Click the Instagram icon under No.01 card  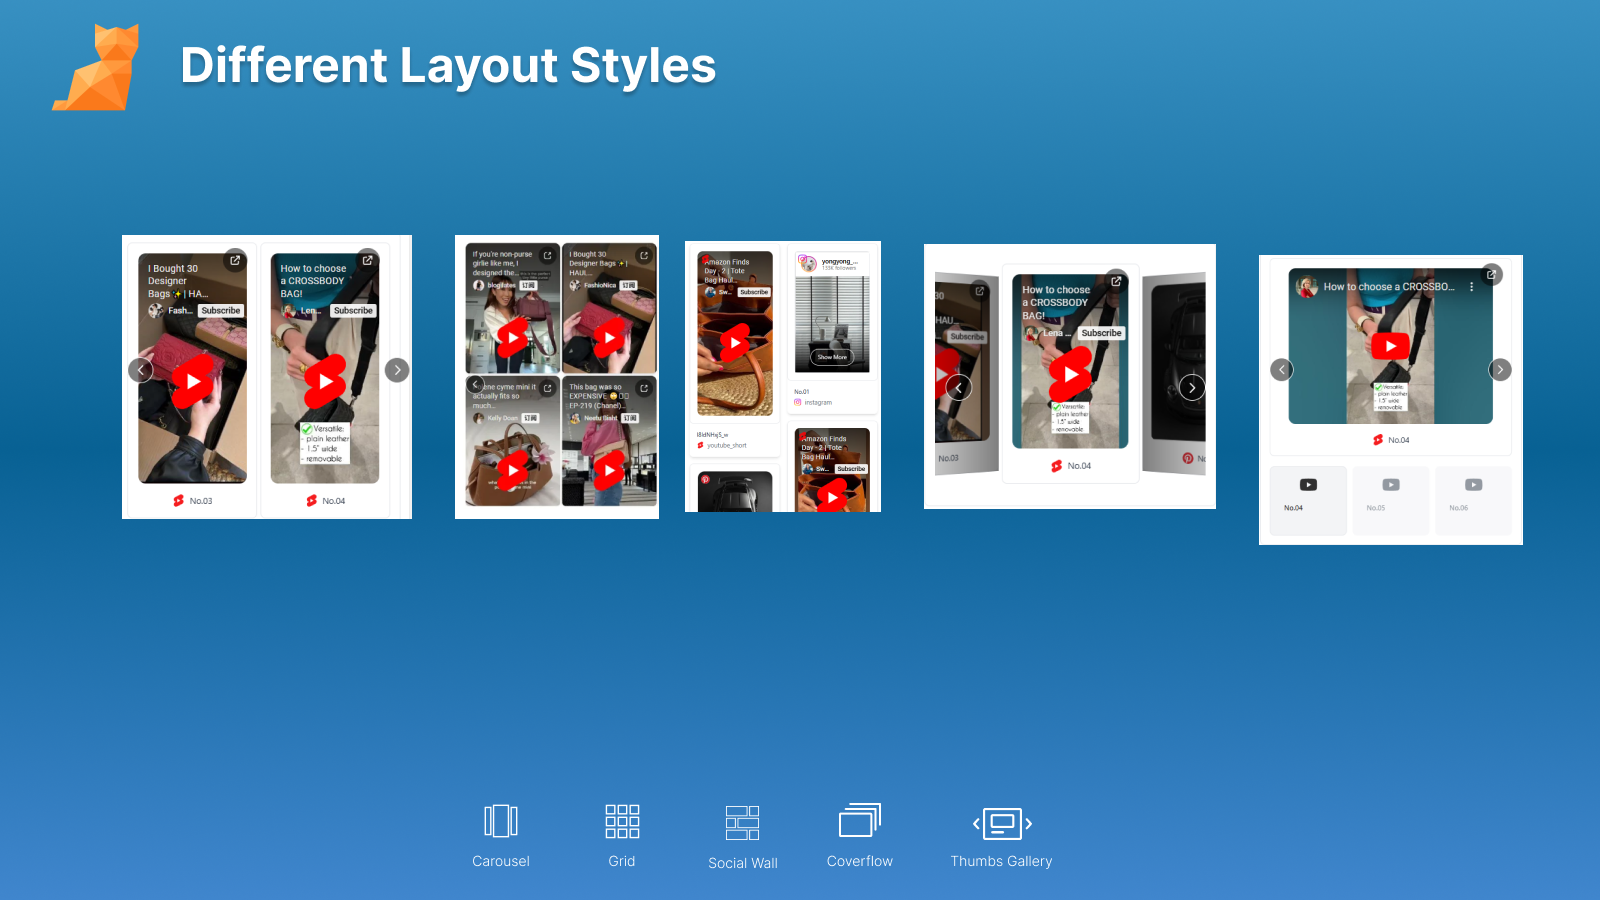coord(797,402)
